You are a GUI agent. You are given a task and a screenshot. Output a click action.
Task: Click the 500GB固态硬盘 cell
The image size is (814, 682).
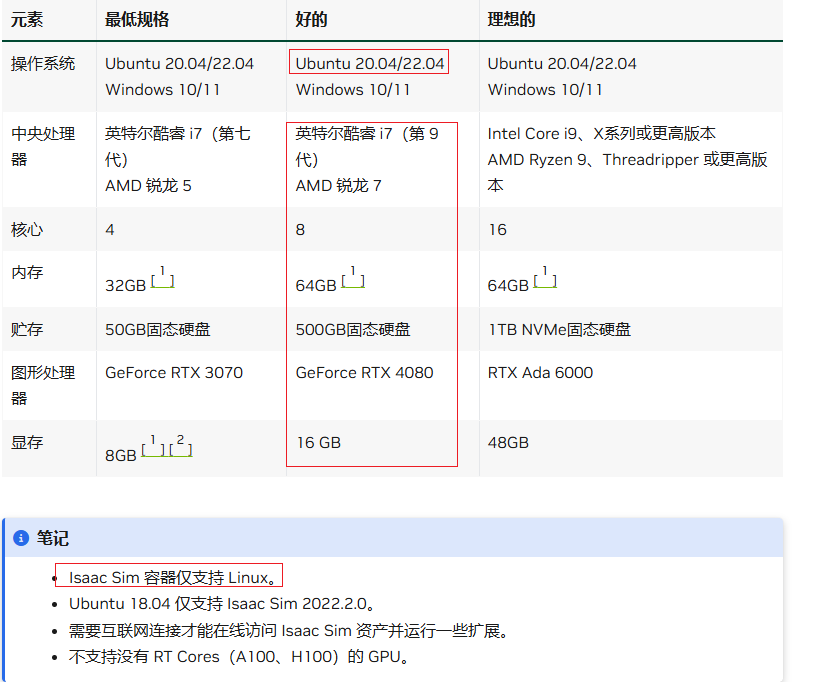(353, 329)
